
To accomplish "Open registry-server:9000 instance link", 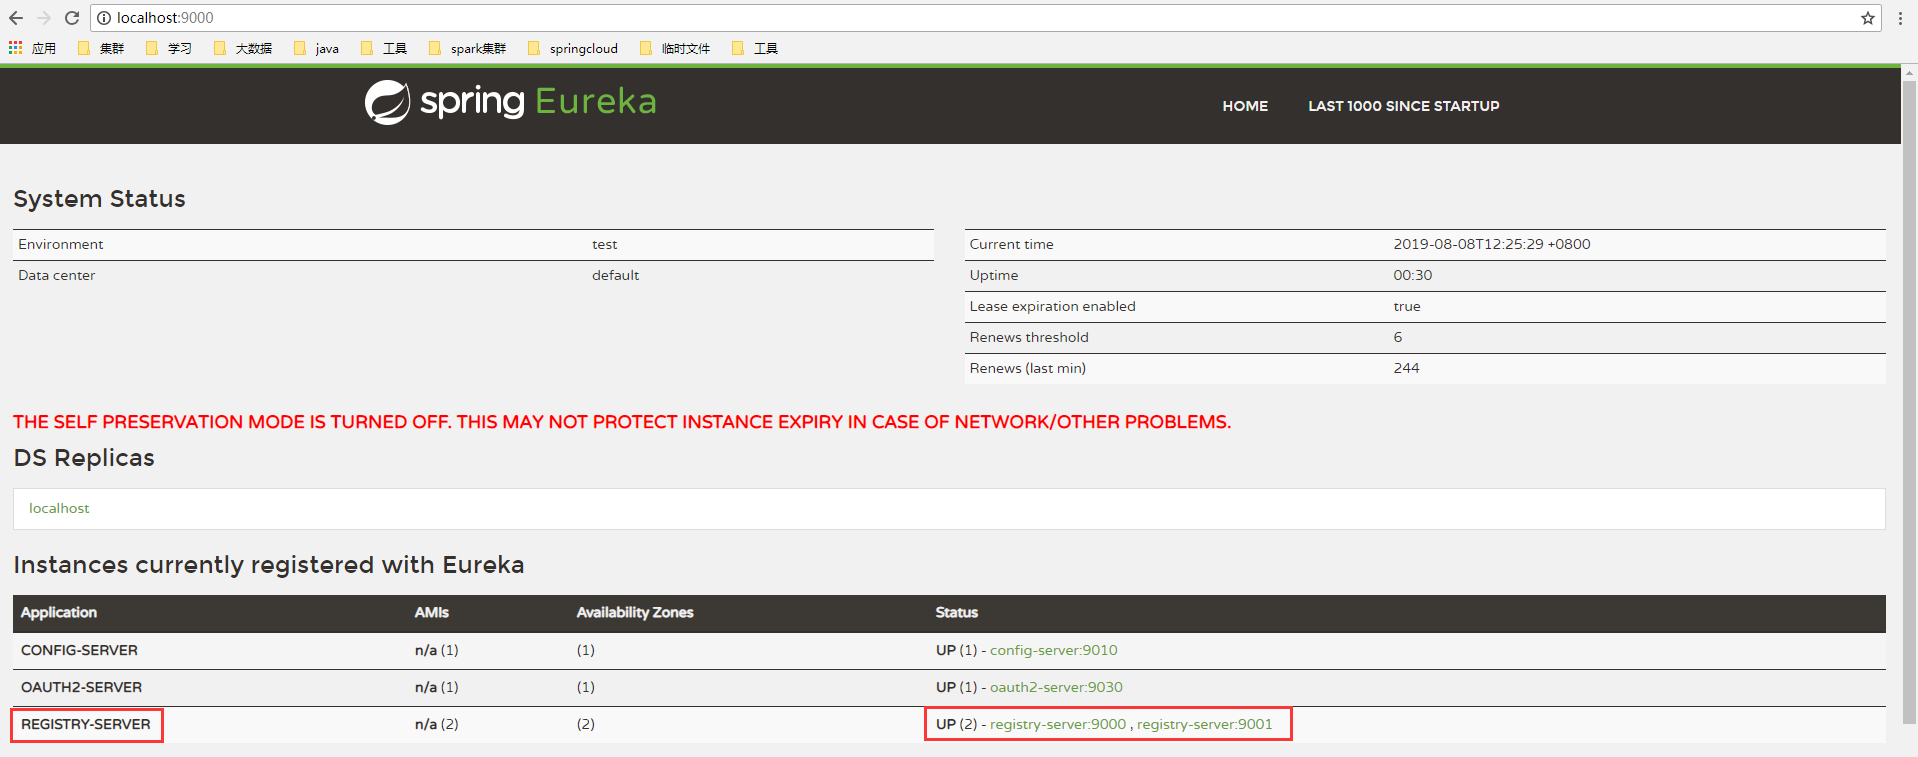I will pos(1058,724).
